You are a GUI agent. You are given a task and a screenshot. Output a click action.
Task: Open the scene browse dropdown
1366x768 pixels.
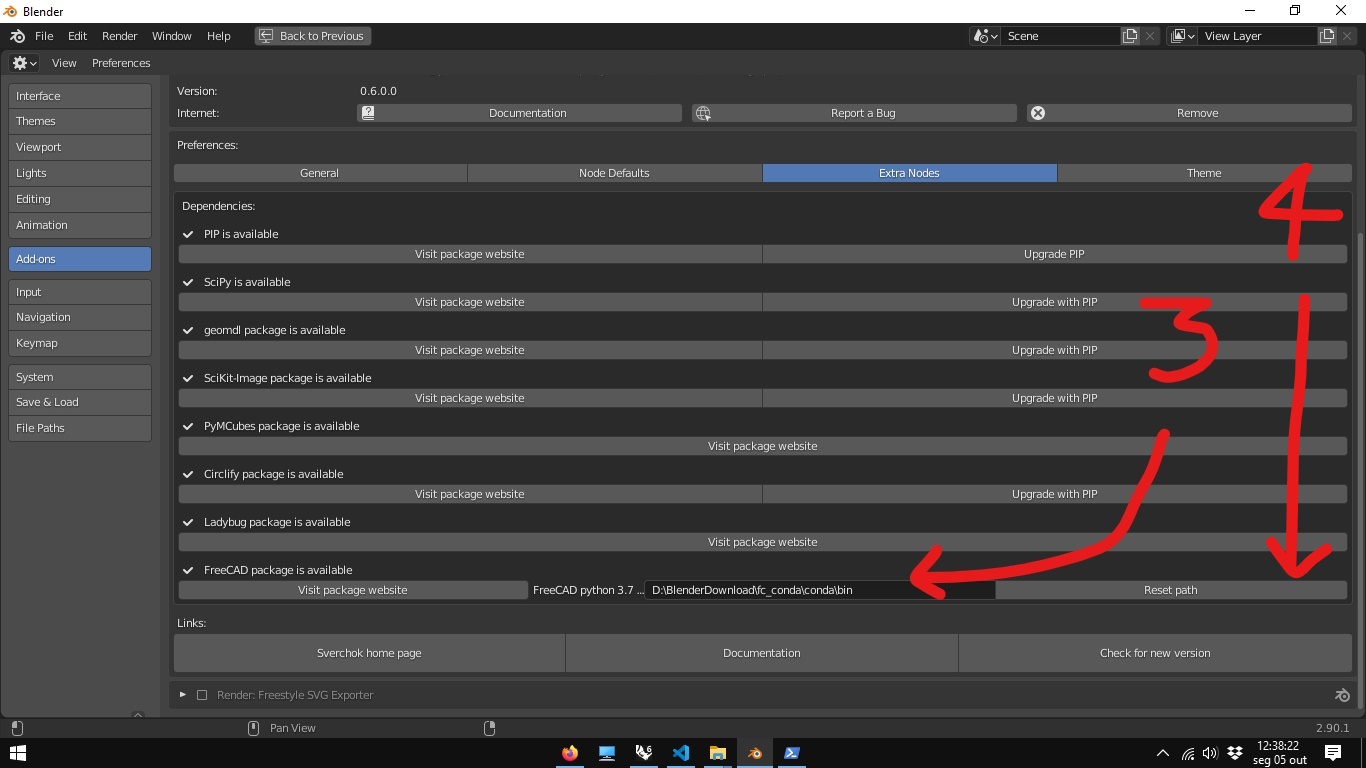985,36
